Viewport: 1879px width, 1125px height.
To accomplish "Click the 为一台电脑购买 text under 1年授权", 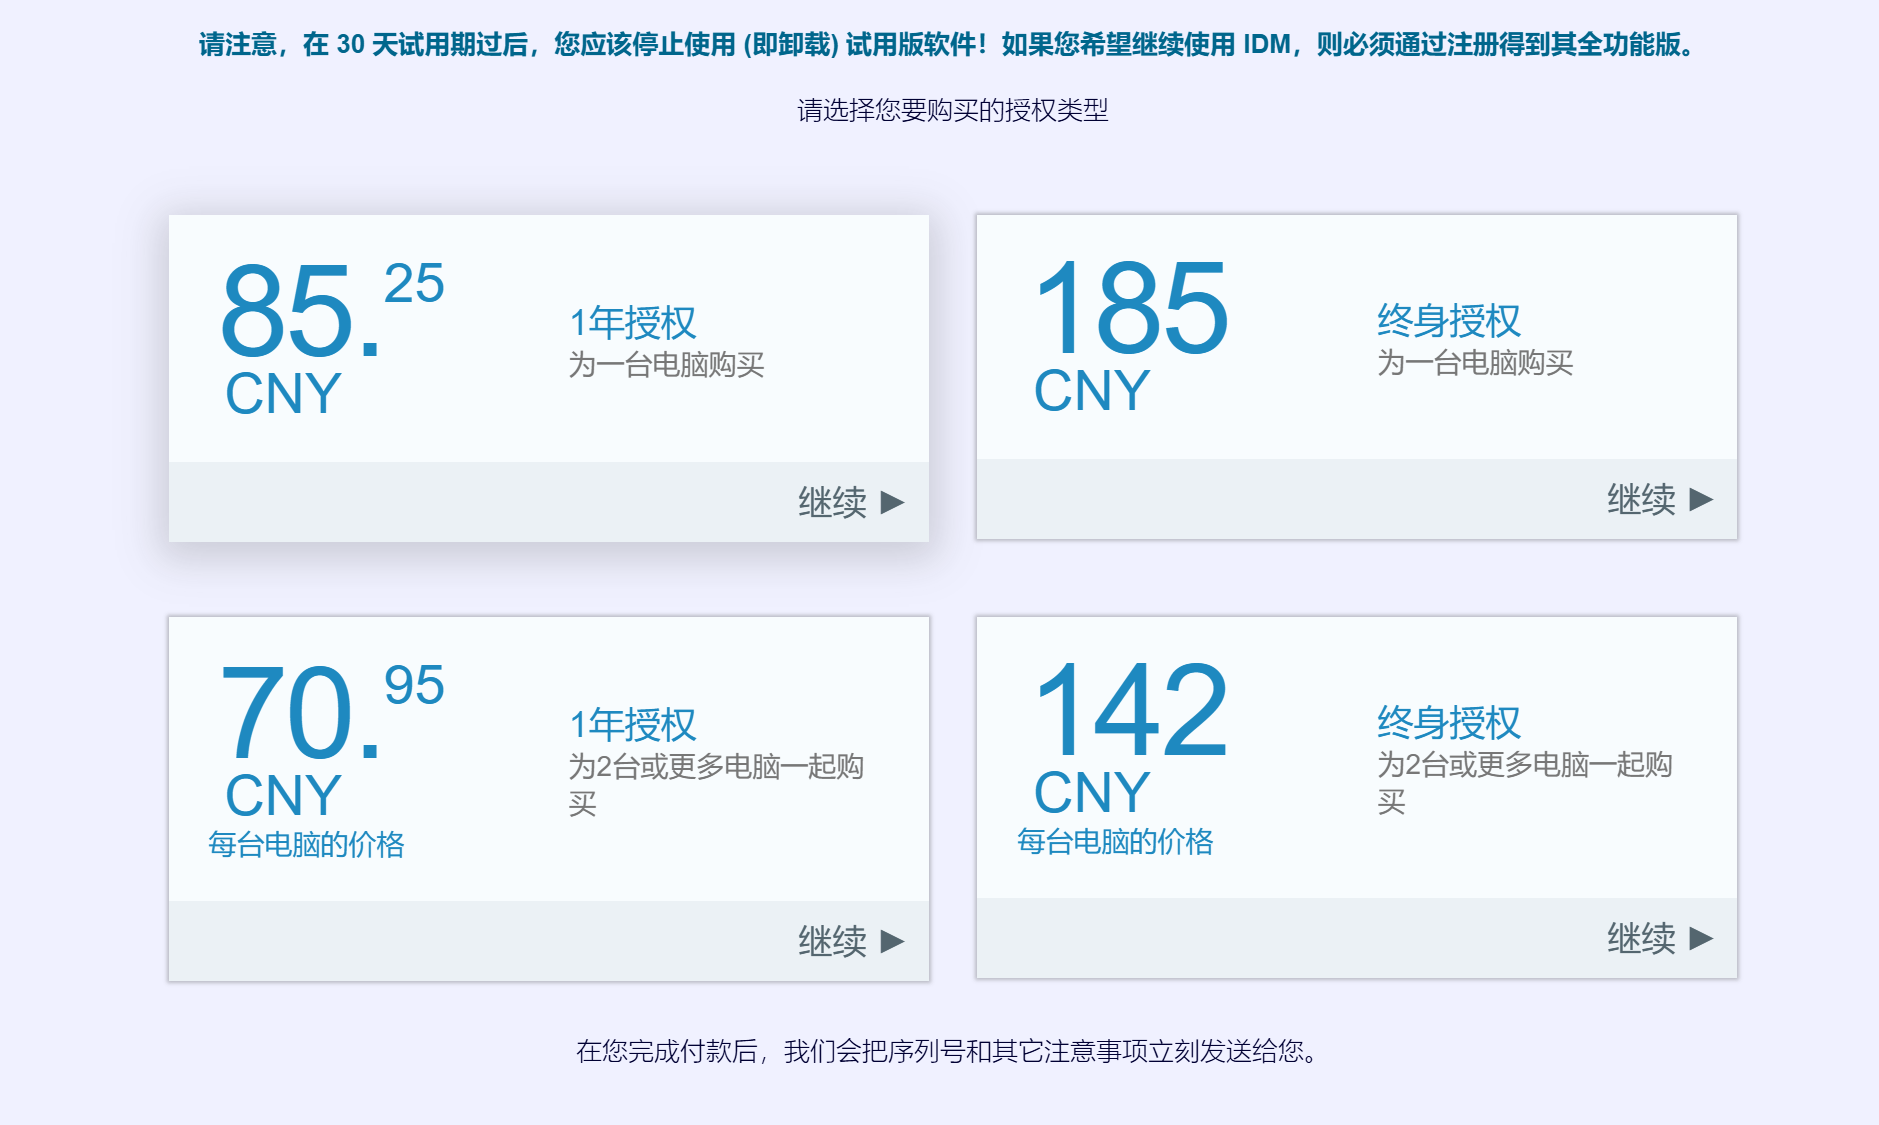I will tap(668, 365).
